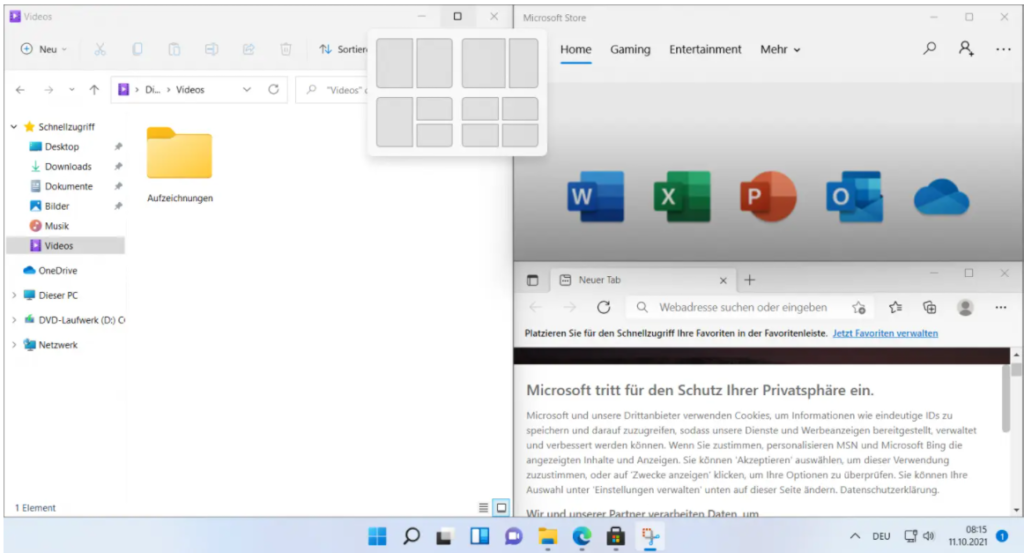The width and height of the screenshot is (1024, 553).
Task: Open the Entertainment tab in Store
Action: tap(705, 49)
